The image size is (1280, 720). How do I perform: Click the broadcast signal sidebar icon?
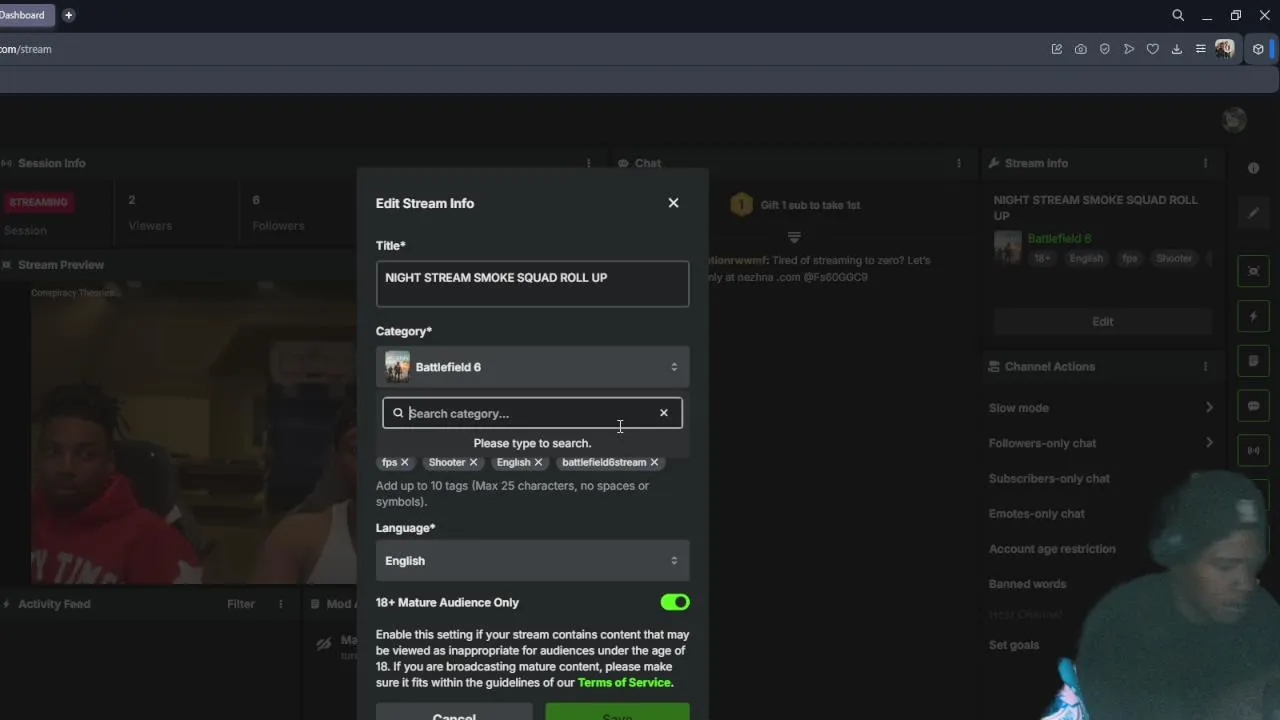tap(1253, 450)
